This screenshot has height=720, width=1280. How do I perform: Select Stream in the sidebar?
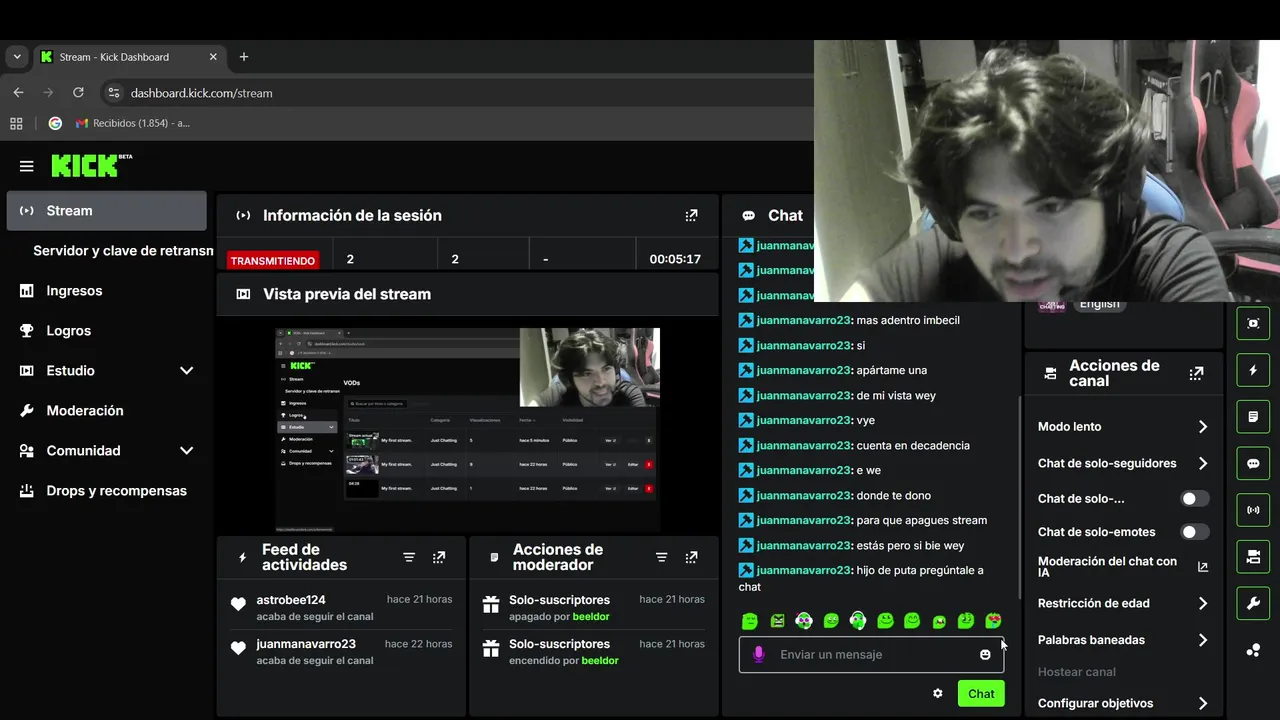106,211
